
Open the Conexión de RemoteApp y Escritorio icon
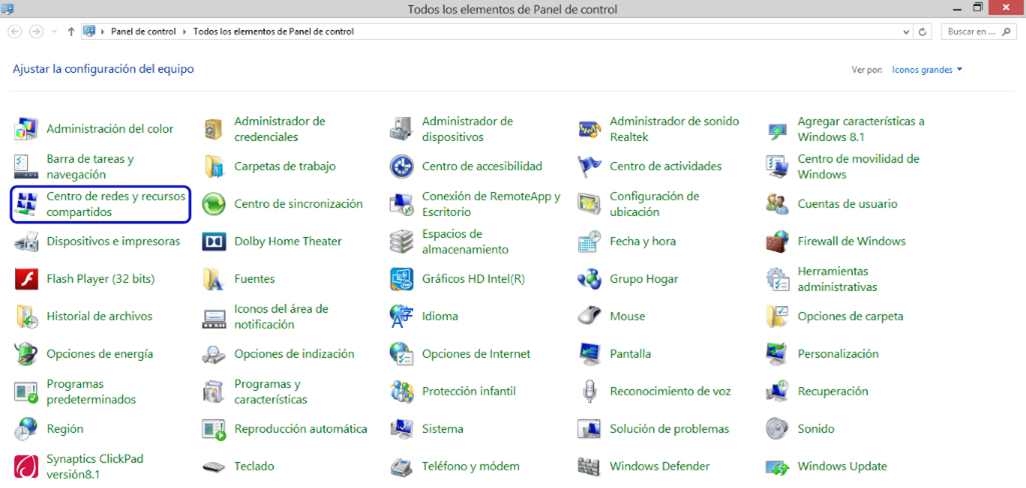click(x=401, y=204)
